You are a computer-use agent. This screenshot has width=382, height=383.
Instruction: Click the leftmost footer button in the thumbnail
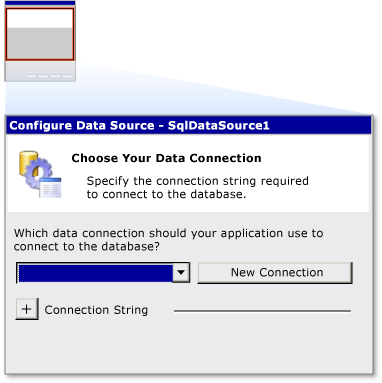click(31, 76)
